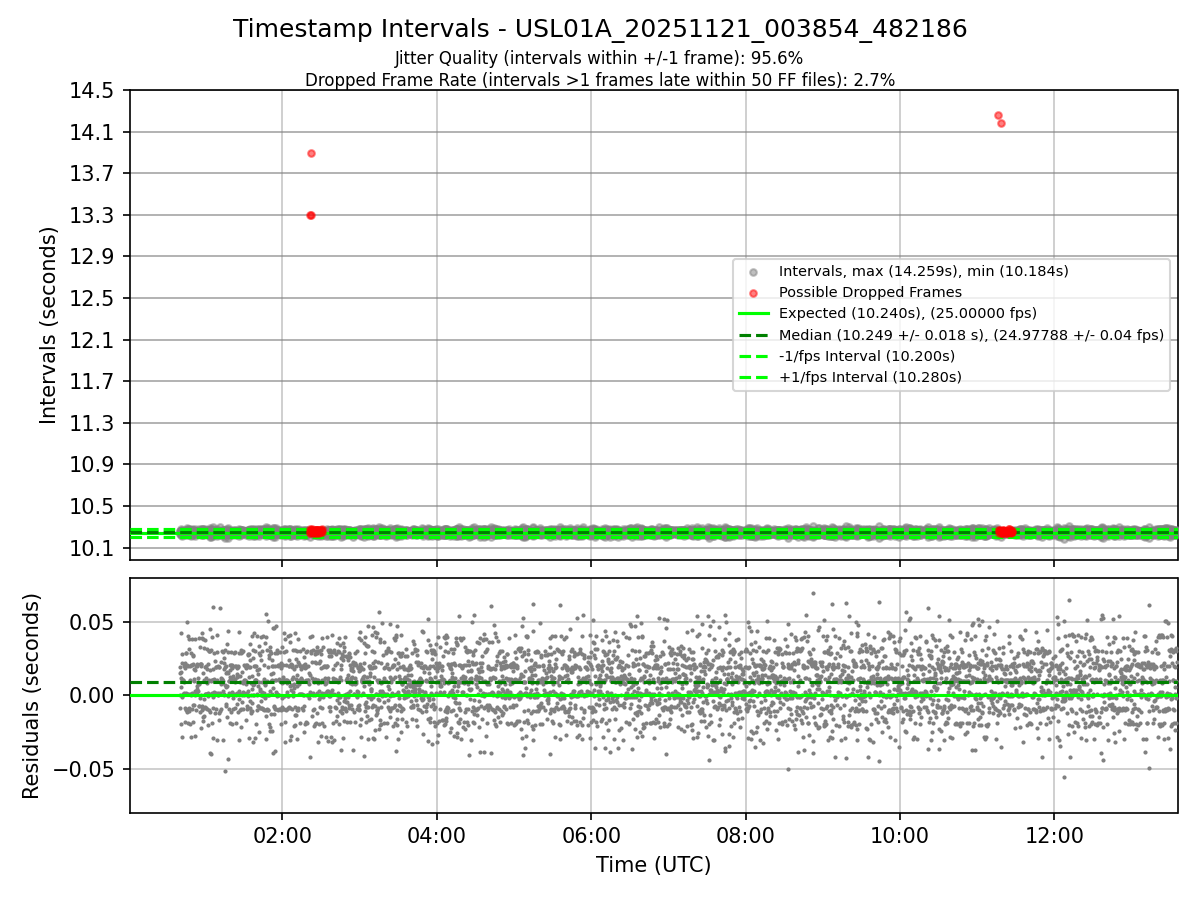Click the "02:00" time tick label
The image size is (1200, 900).
282,835
